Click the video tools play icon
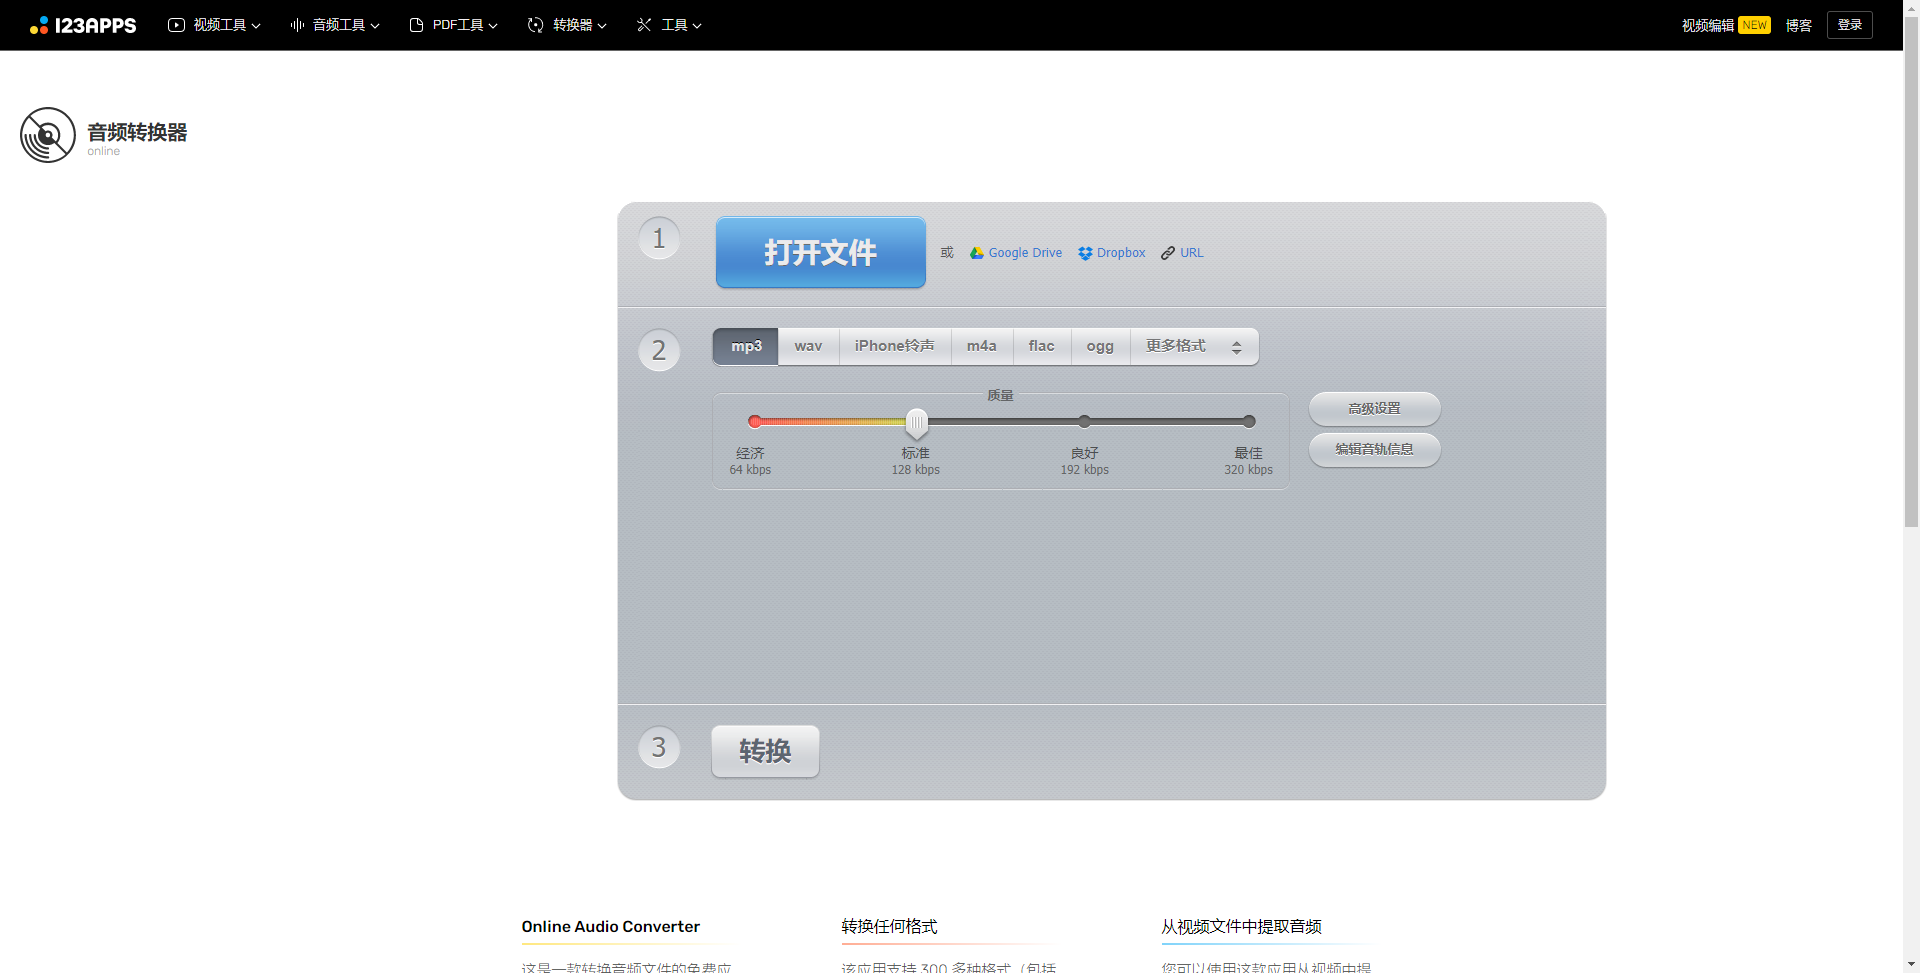This screenshot has width=1920, height=973. [x=176, y=25]
